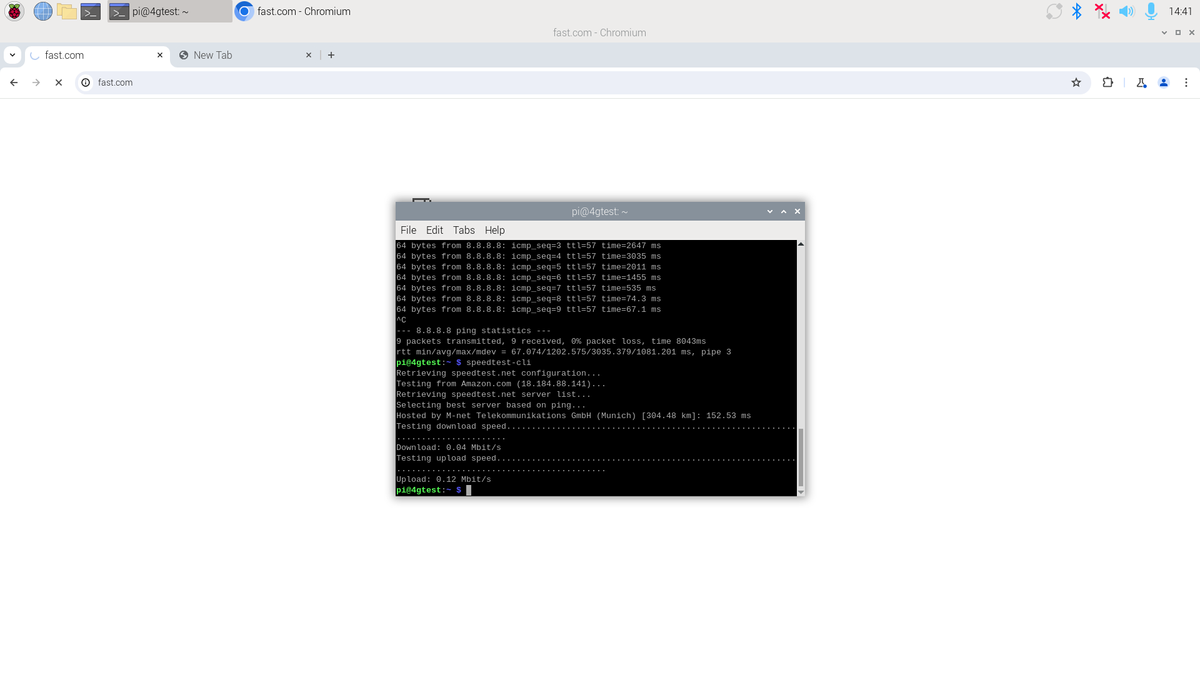Open the microphone input control
Viewport: 1200px width, 675px height.
coord(1151,12)
